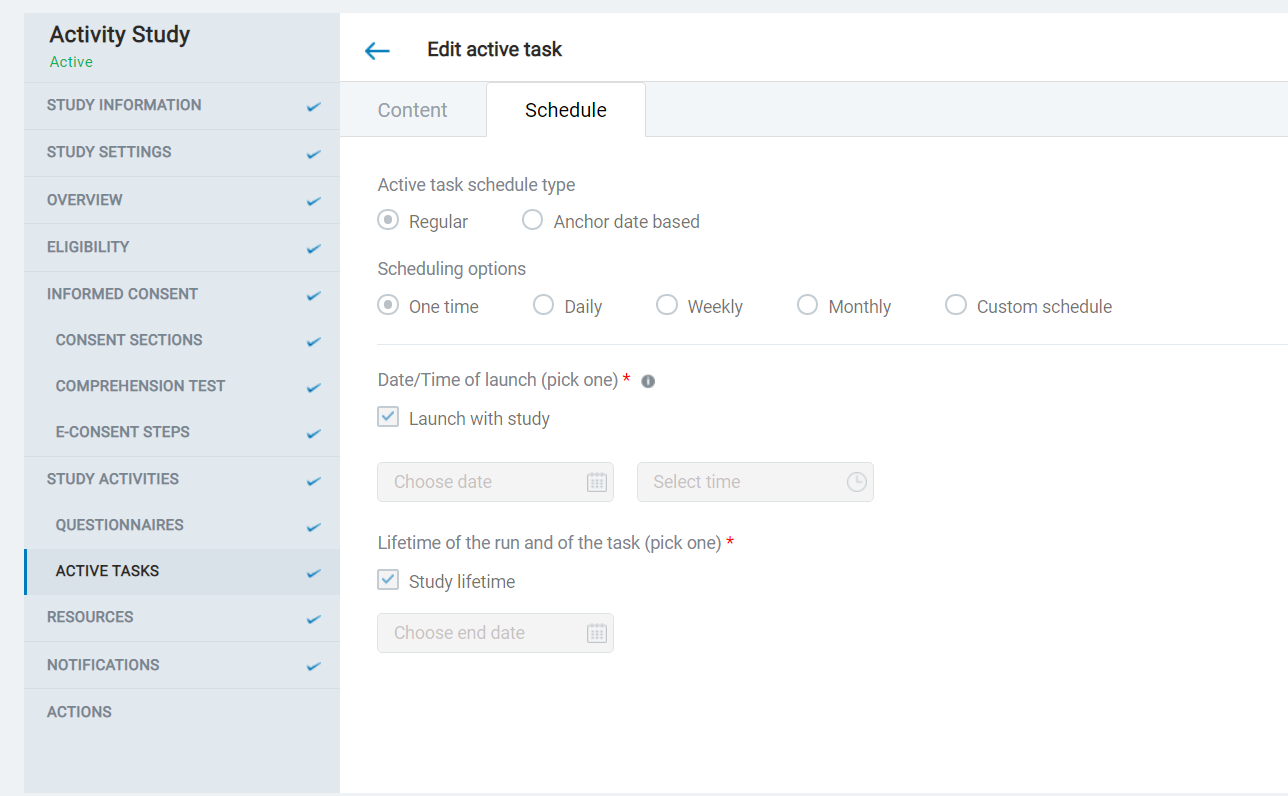The image size is (1288, 796).
Task: Select the Anchor date based schedule type
Action: pos(532,220)
